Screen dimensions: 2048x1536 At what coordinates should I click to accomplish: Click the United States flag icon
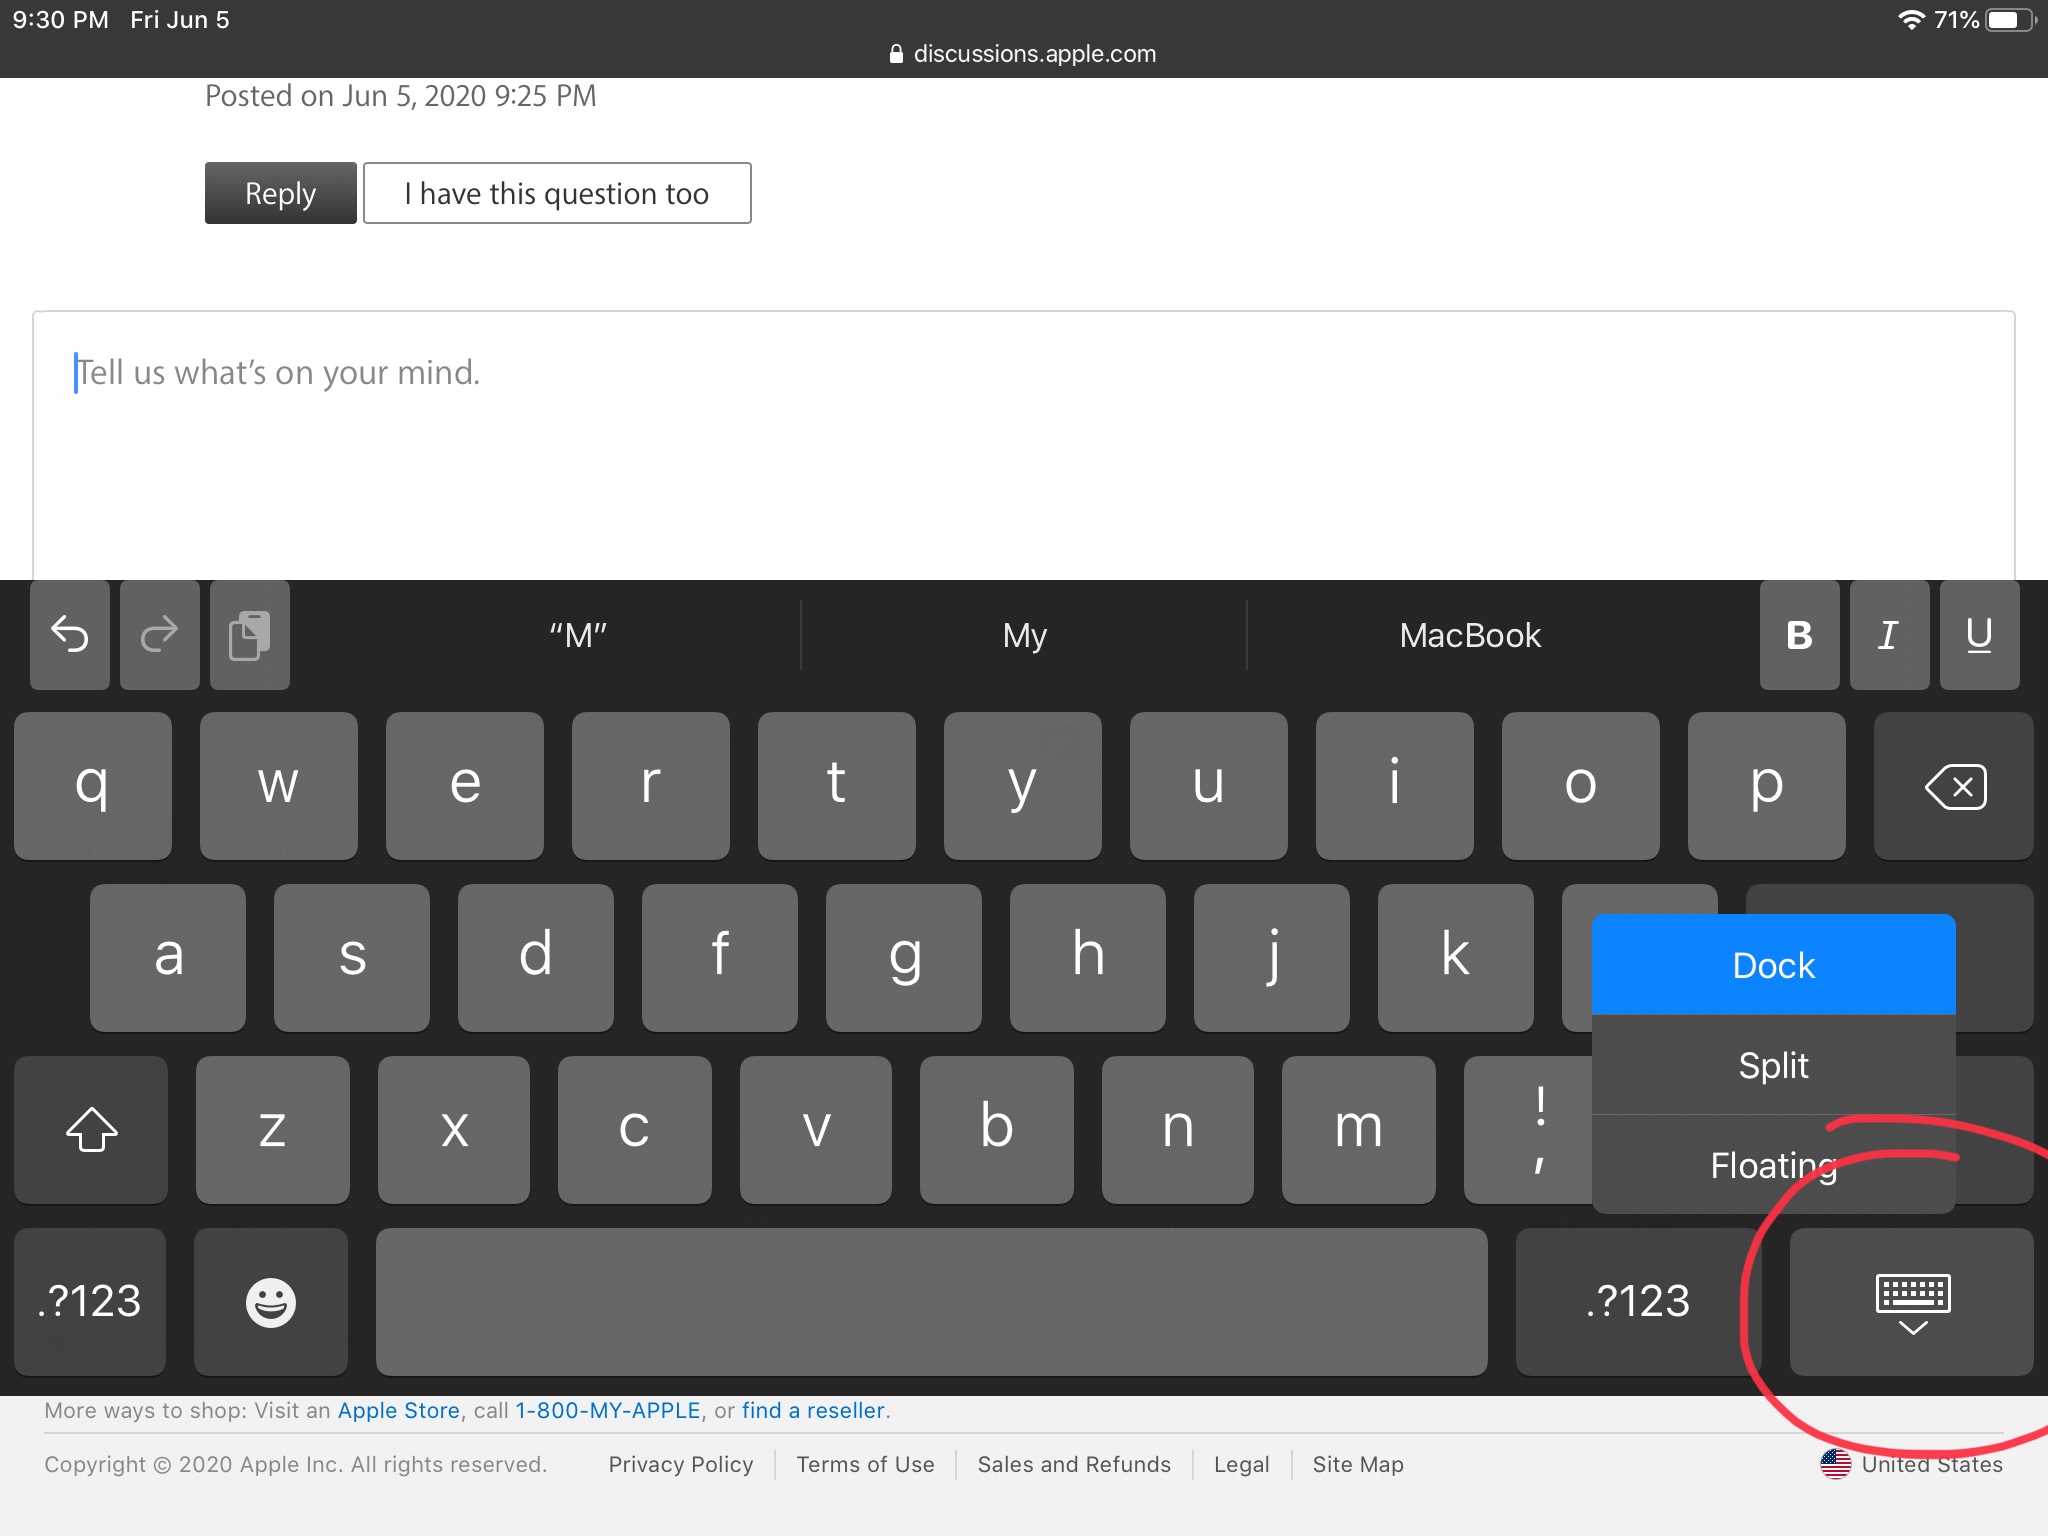coord(1835,1464)
